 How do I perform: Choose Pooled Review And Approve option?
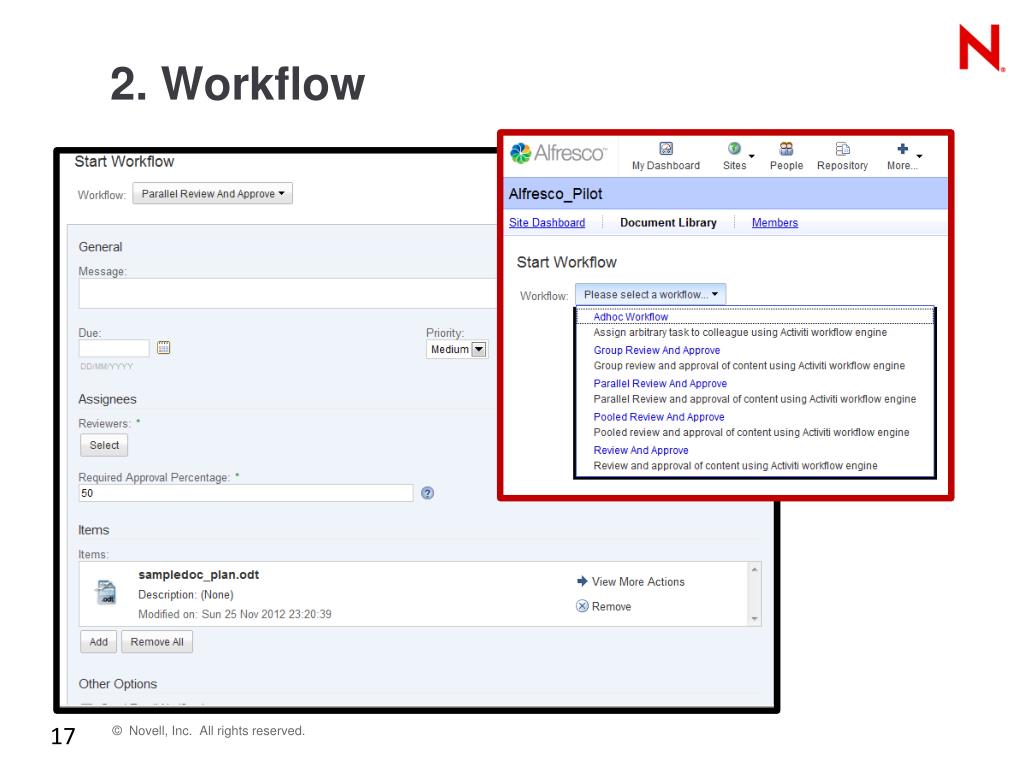658,417
